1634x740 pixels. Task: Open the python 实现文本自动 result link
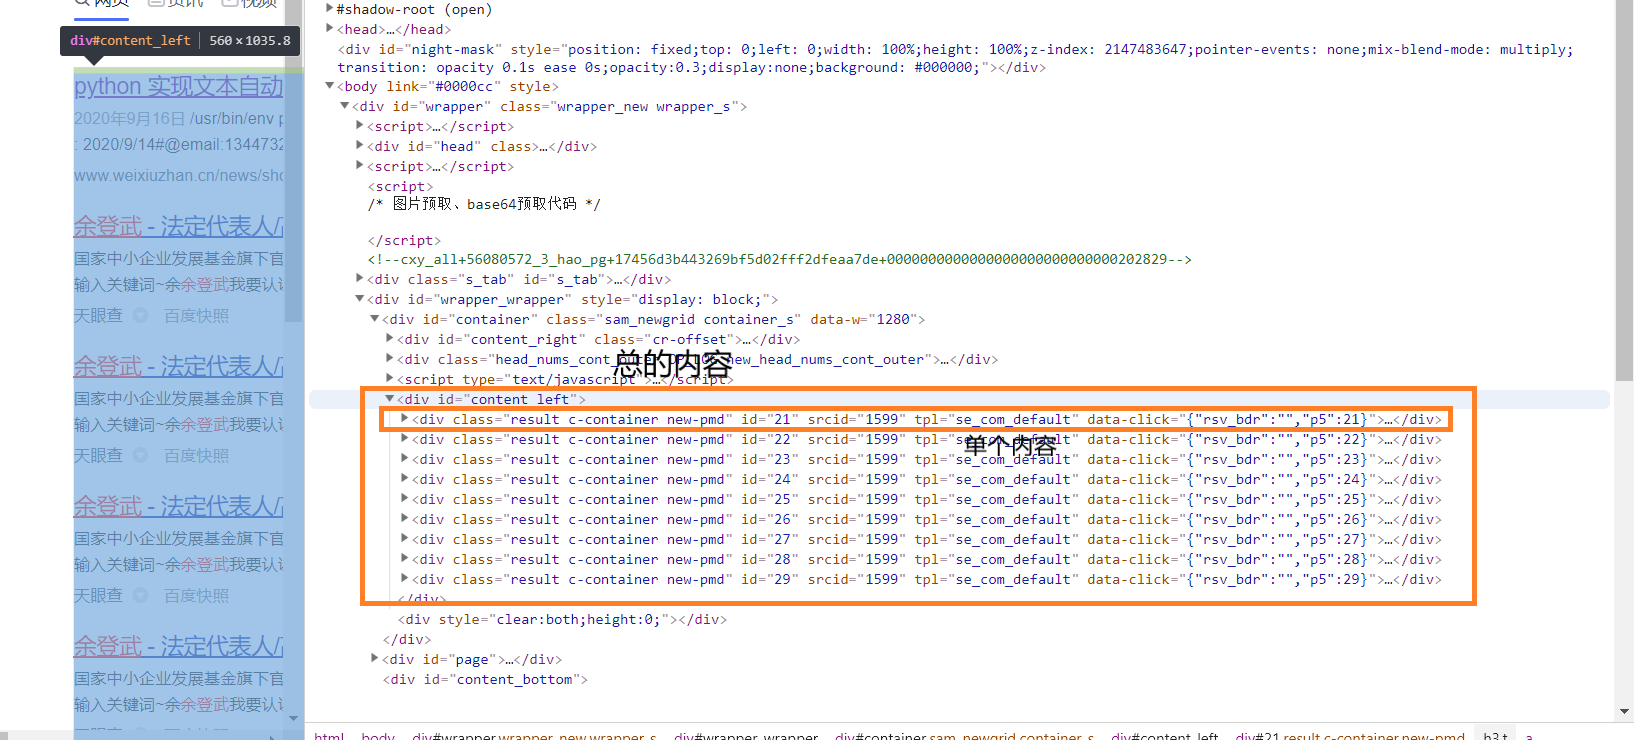click(179, 86)
